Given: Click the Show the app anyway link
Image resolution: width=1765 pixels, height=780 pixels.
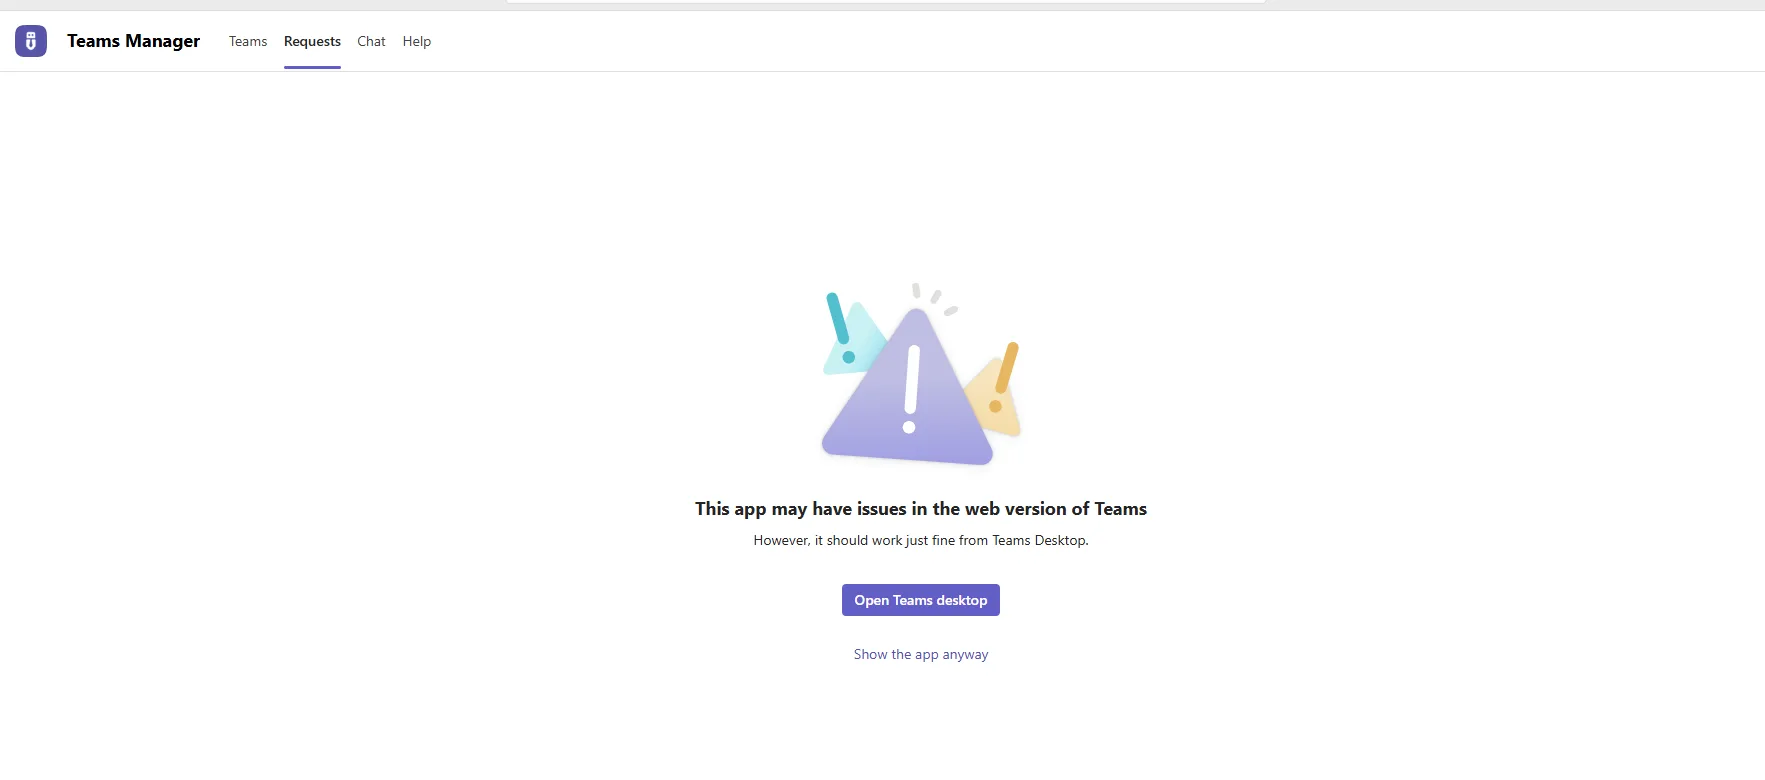Looking at the screenshot, I should click(921, 654).
